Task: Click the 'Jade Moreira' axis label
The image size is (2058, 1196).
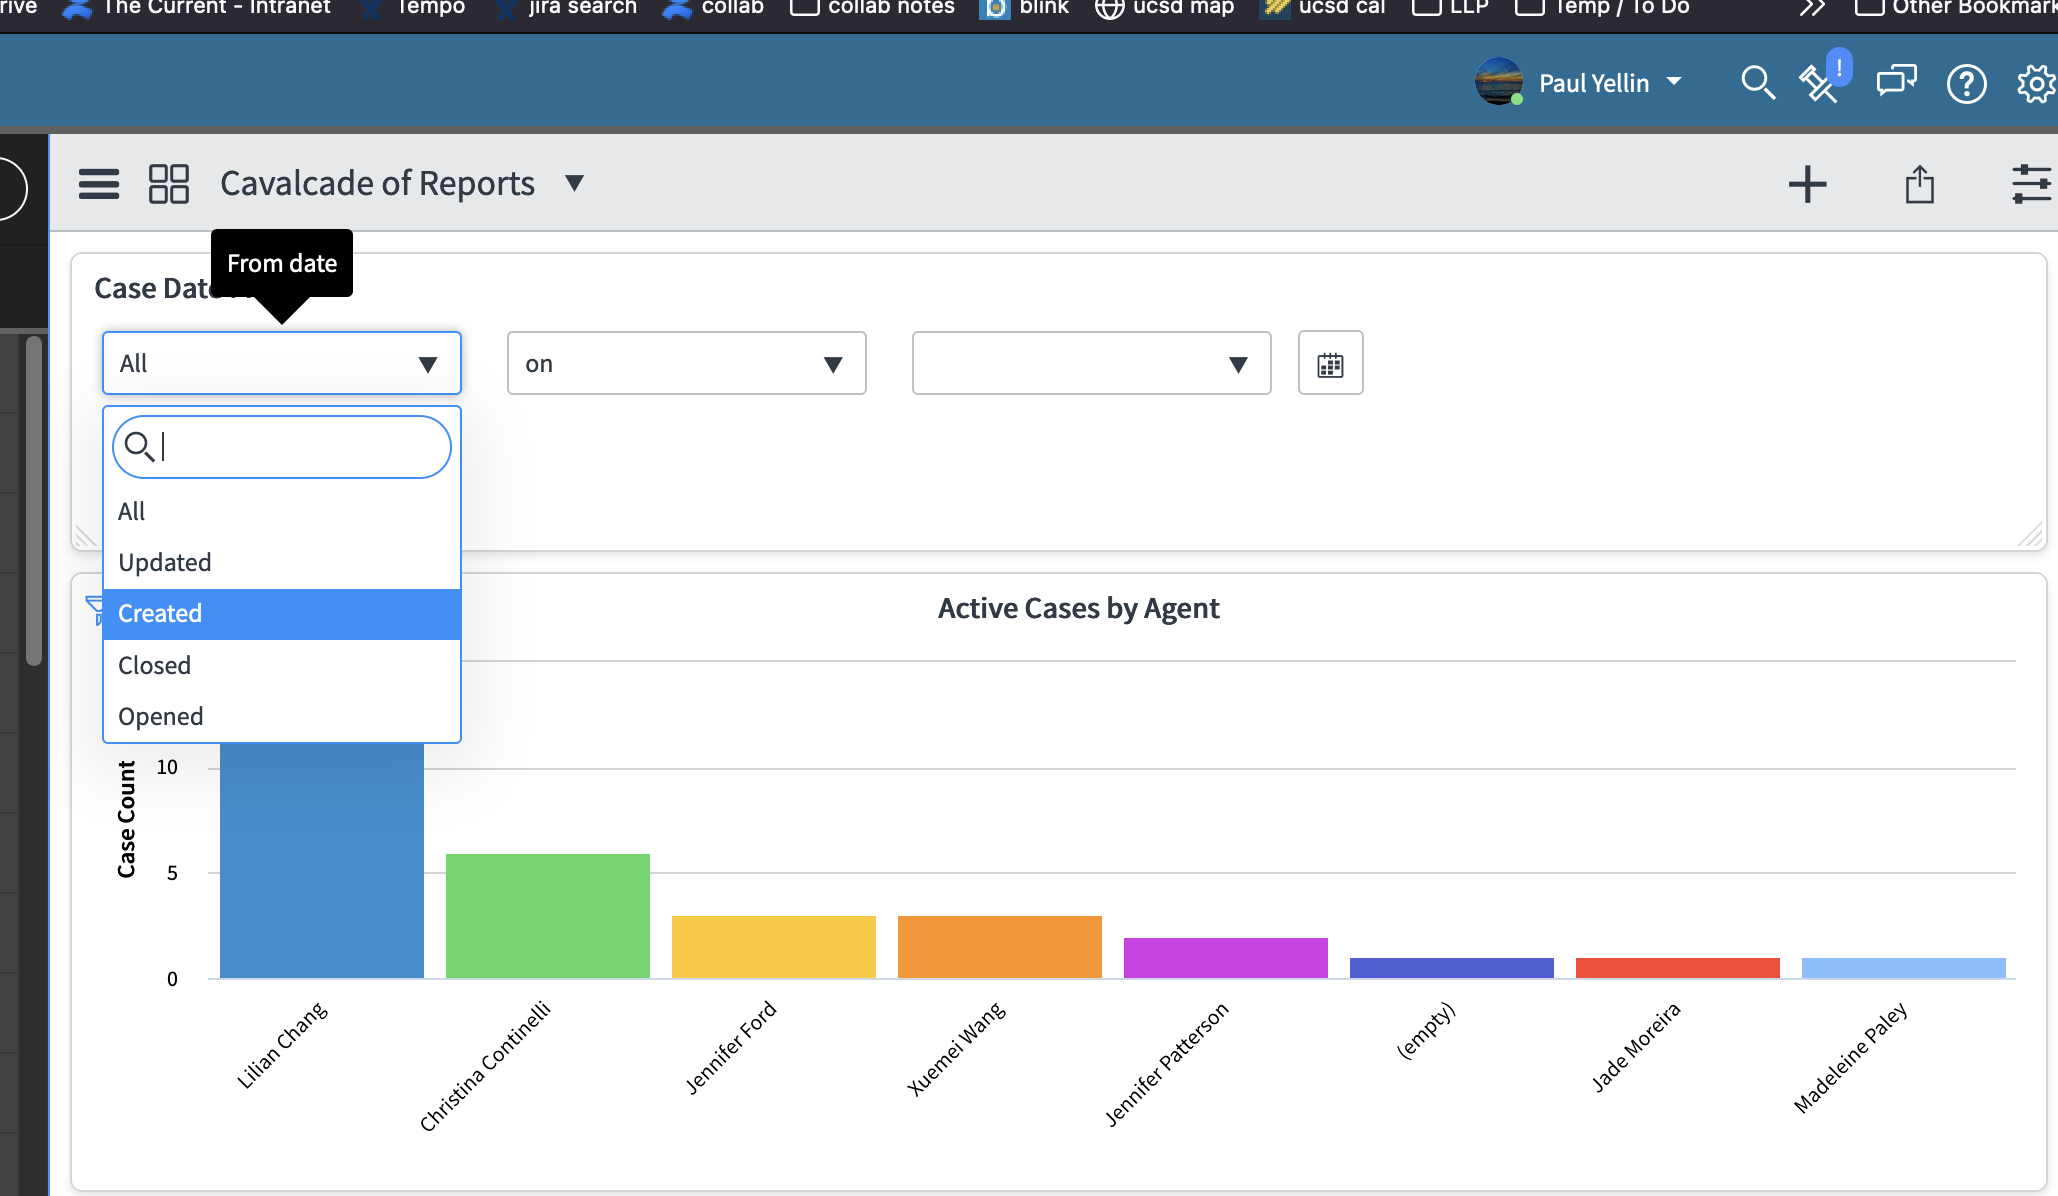Action: pos(1636,1046)
